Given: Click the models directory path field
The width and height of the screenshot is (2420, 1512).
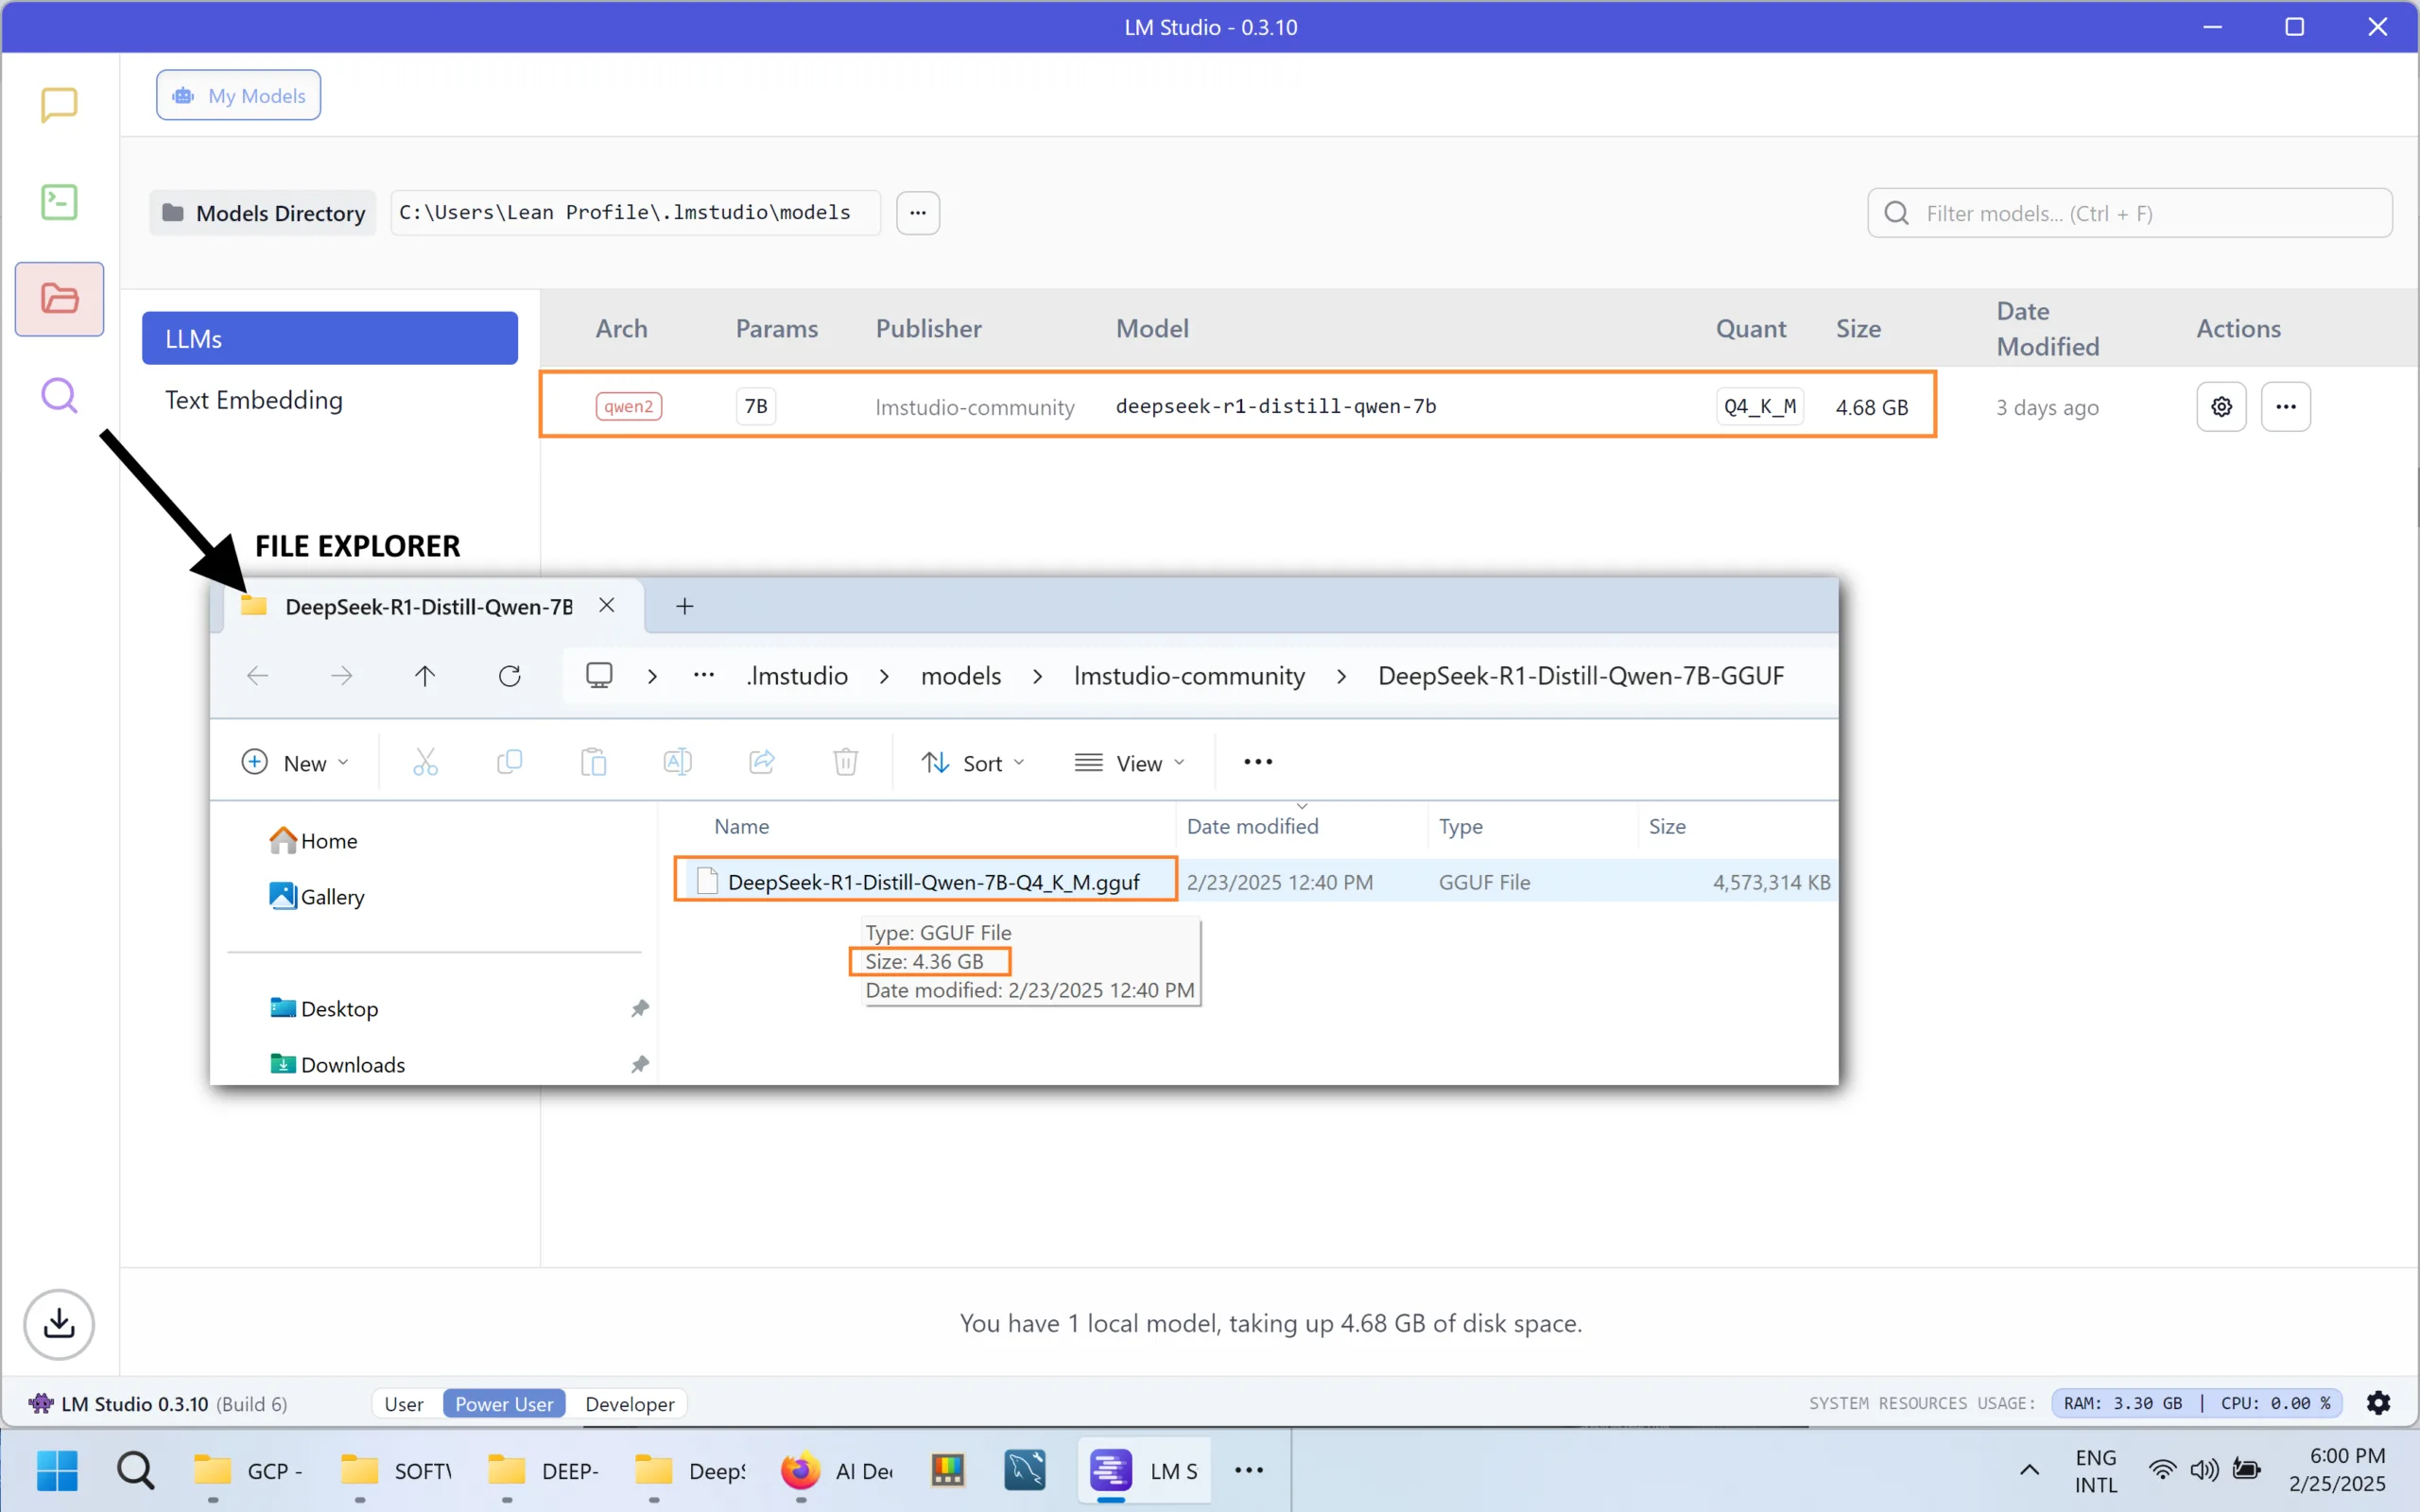Looking at the screenshot, I should tap(635, 213).
